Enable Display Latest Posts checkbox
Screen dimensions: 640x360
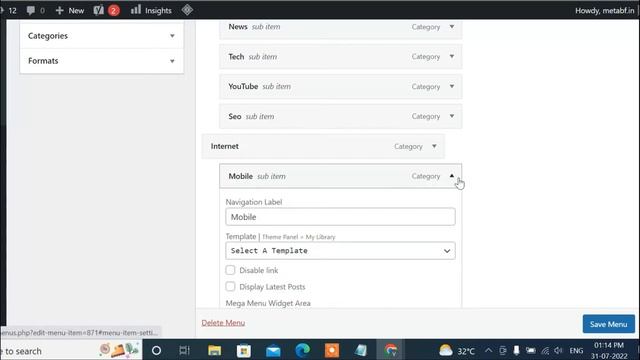pos(230,287)
